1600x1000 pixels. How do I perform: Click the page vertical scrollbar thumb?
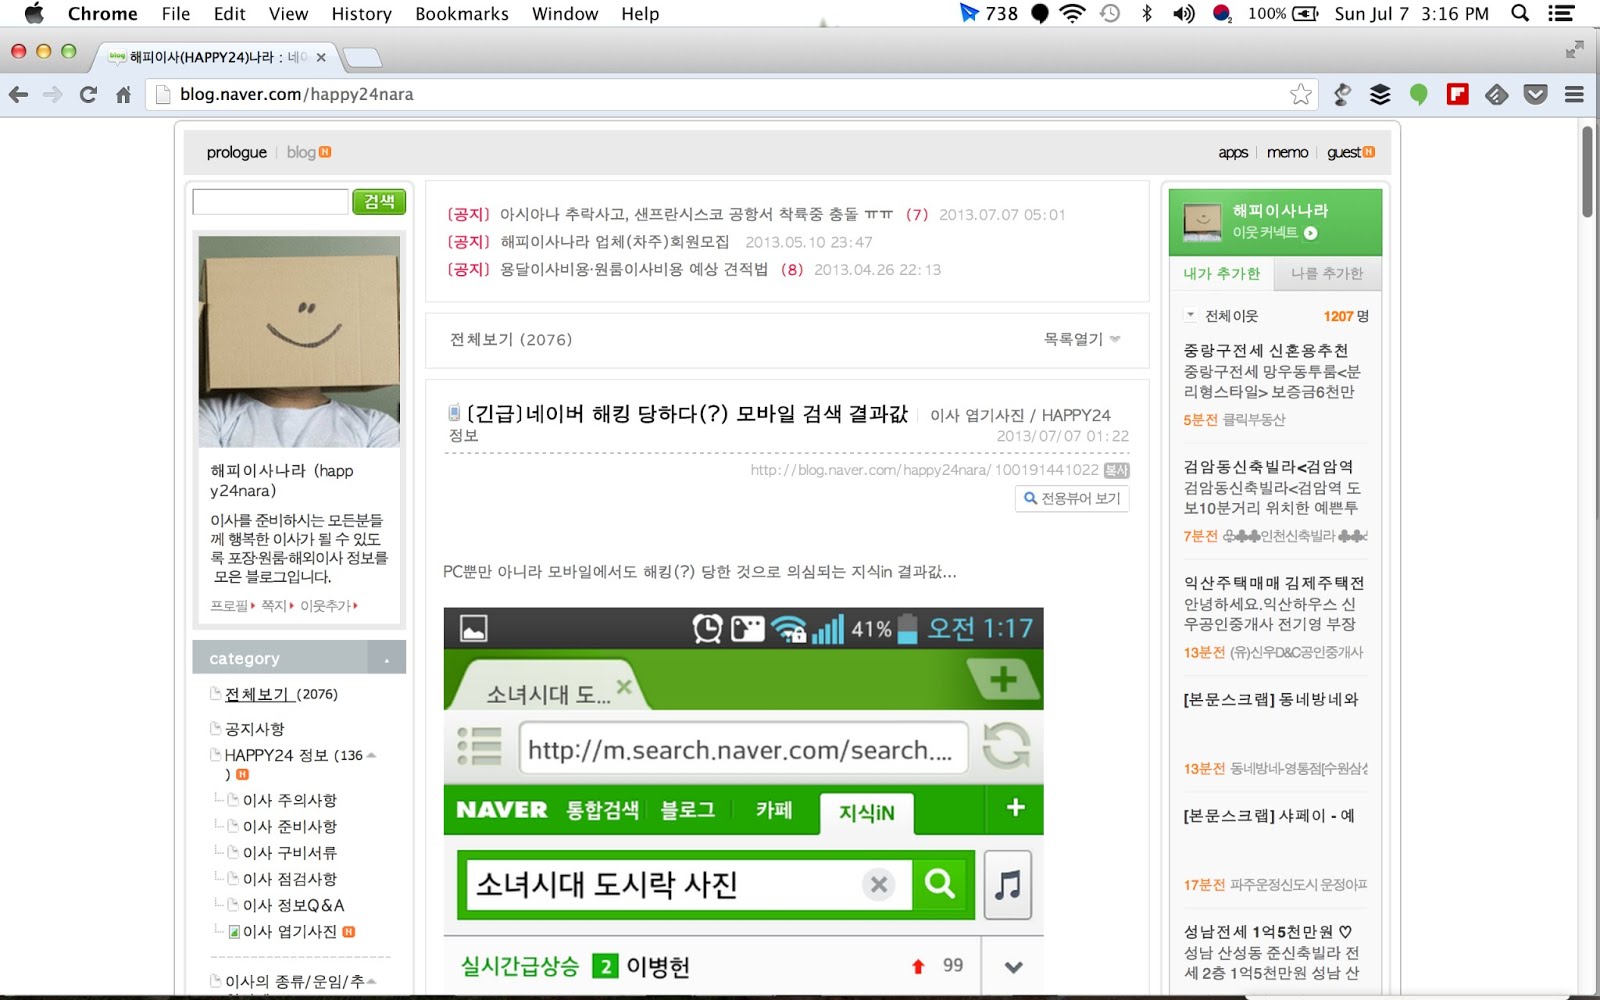tap(1587, 170)
